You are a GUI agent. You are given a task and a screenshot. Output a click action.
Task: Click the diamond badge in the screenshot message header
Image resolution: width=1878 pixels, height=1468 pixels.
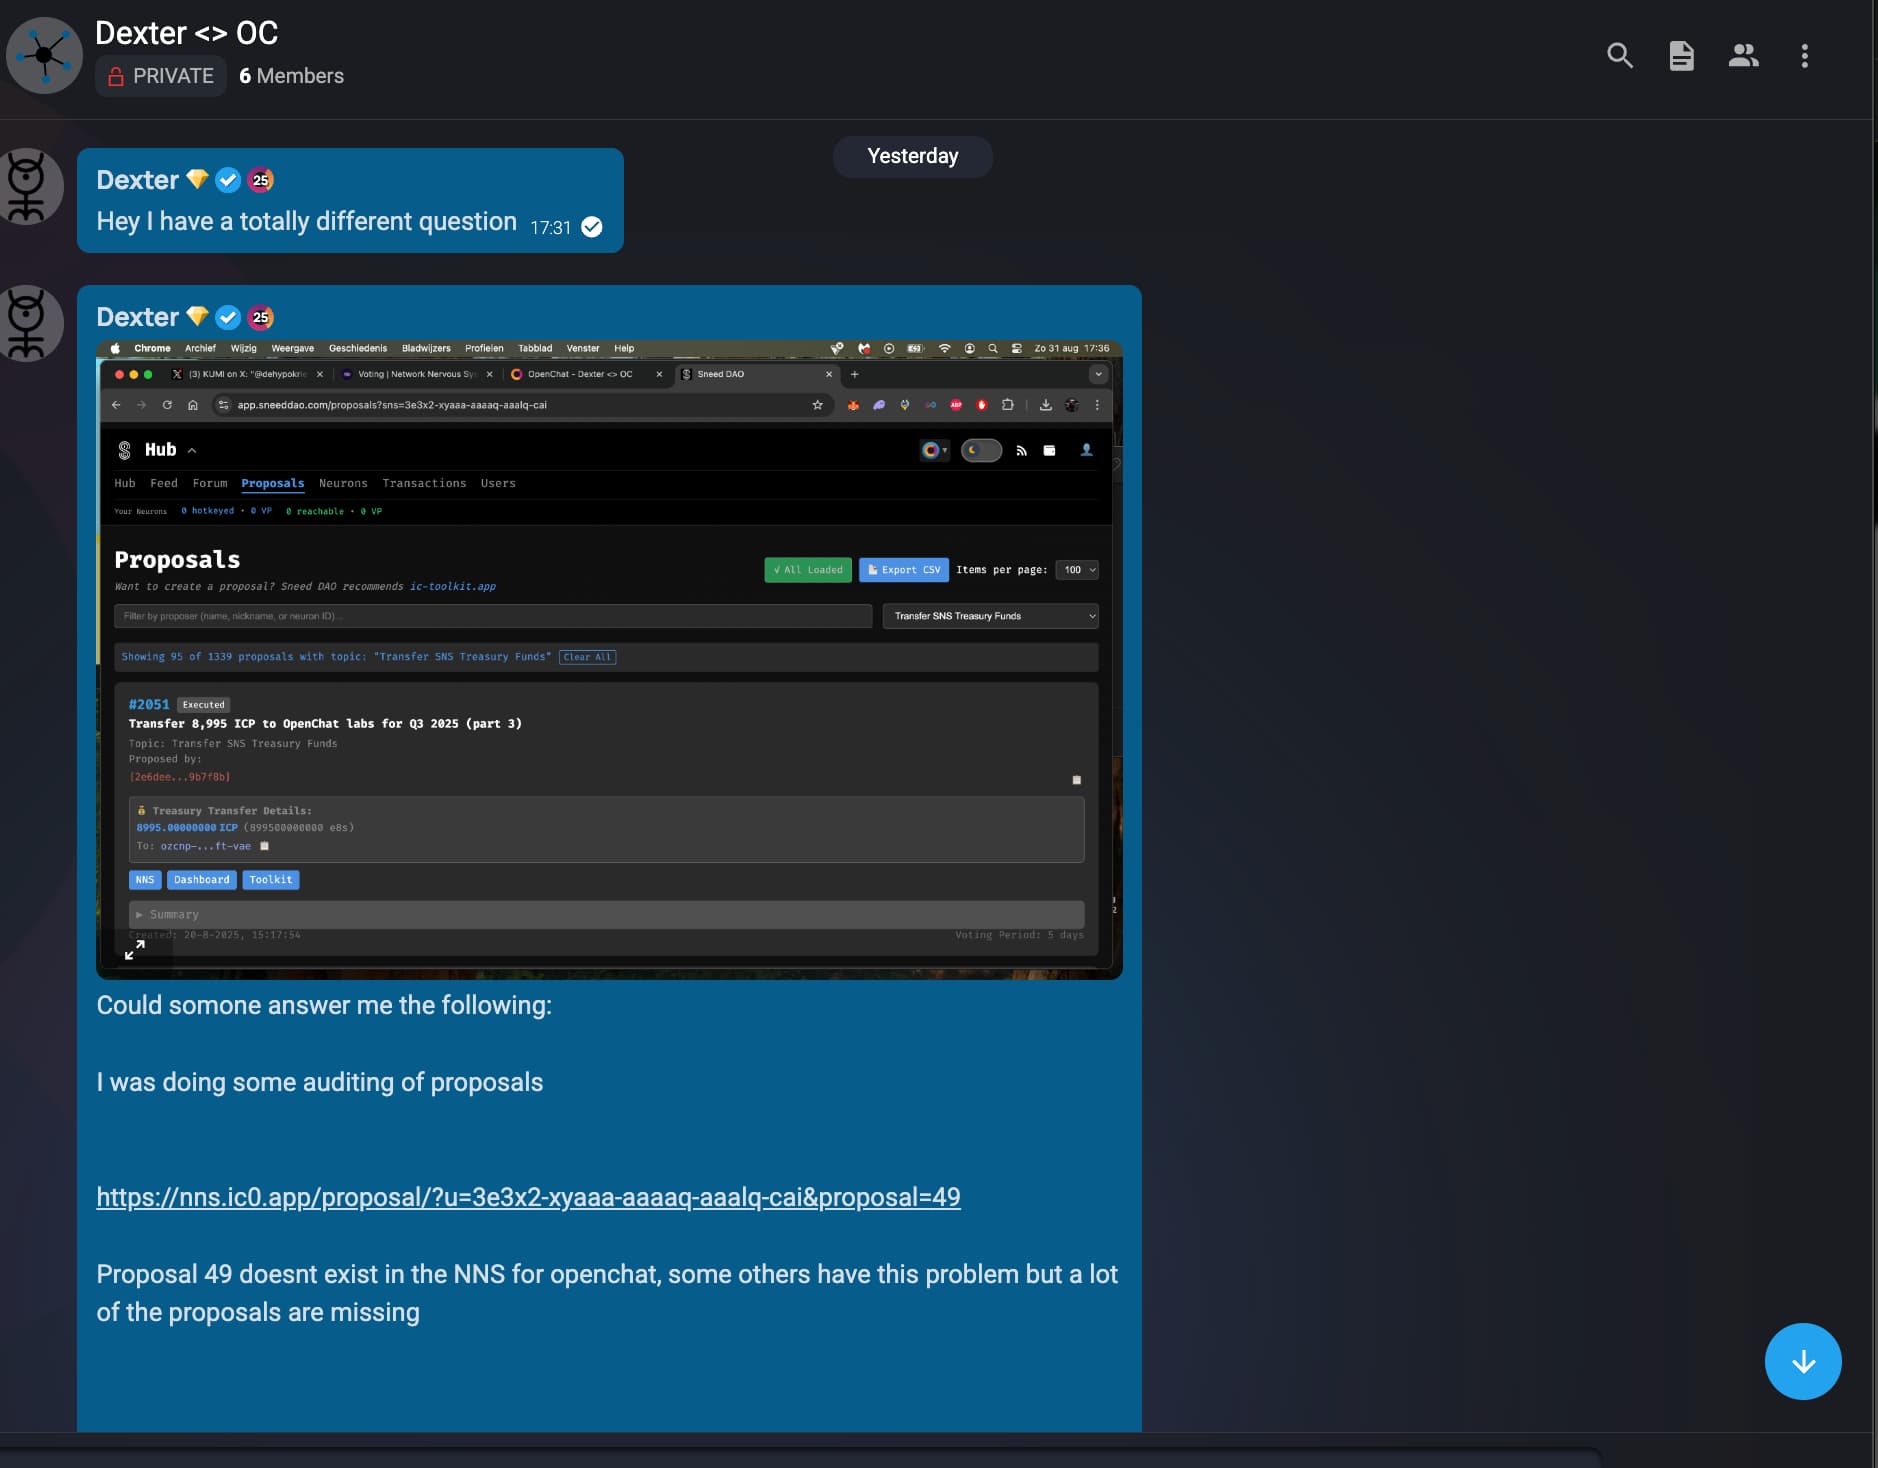198,316
